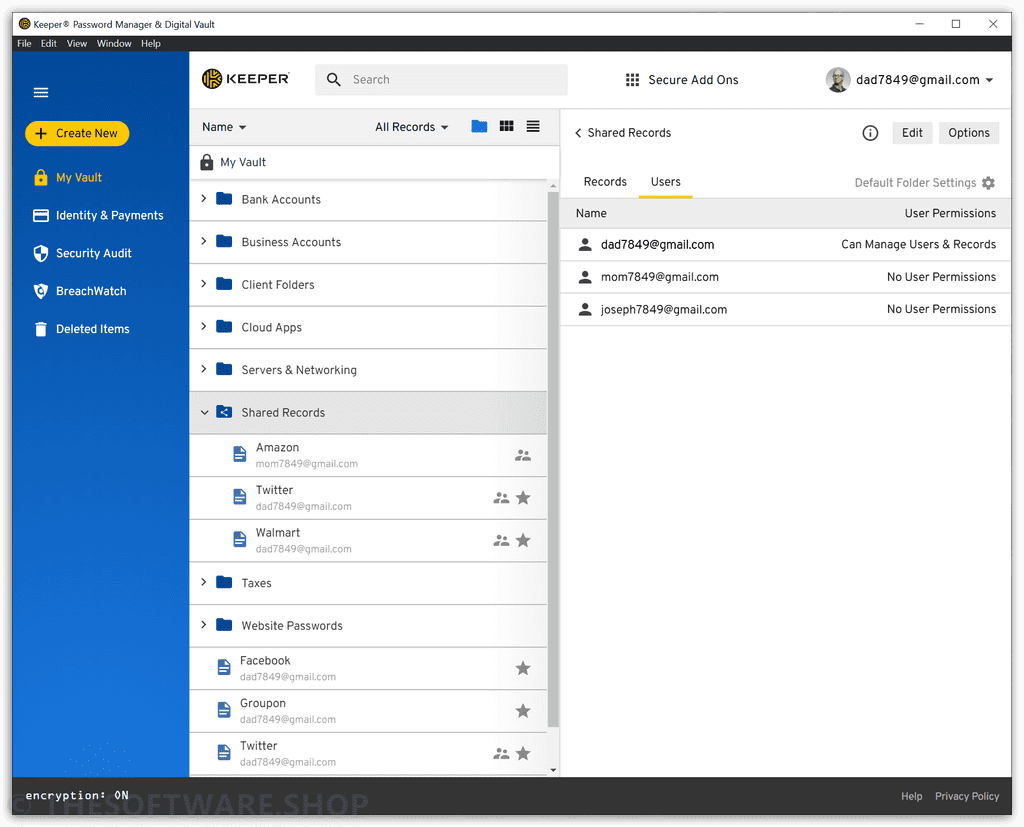Viewport: 1024px width, 827px height.
Task: Select the Groupon record
Action: pos(368,711)
